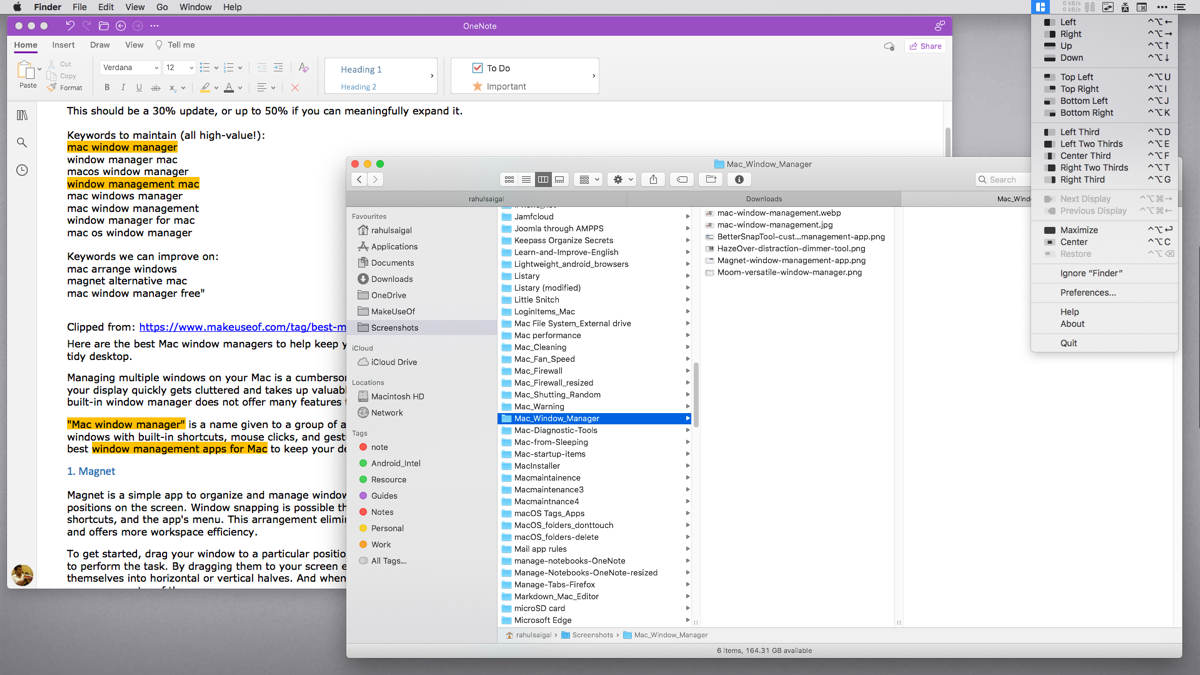Switch Finder to list view
Viewport: 1200px width, 675px height.
point(526,180)
